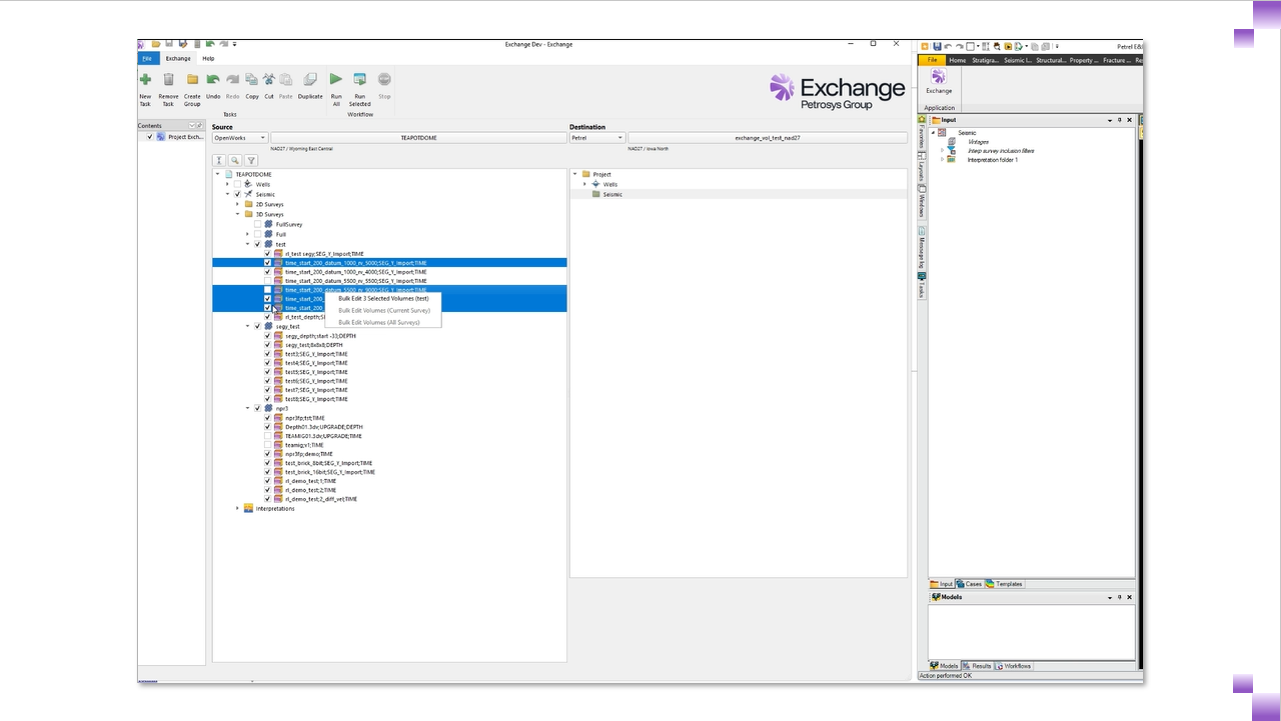Click the Copy icon in the Tasks group
Screen dimensions: 1281x721
(x=253, y=82)
